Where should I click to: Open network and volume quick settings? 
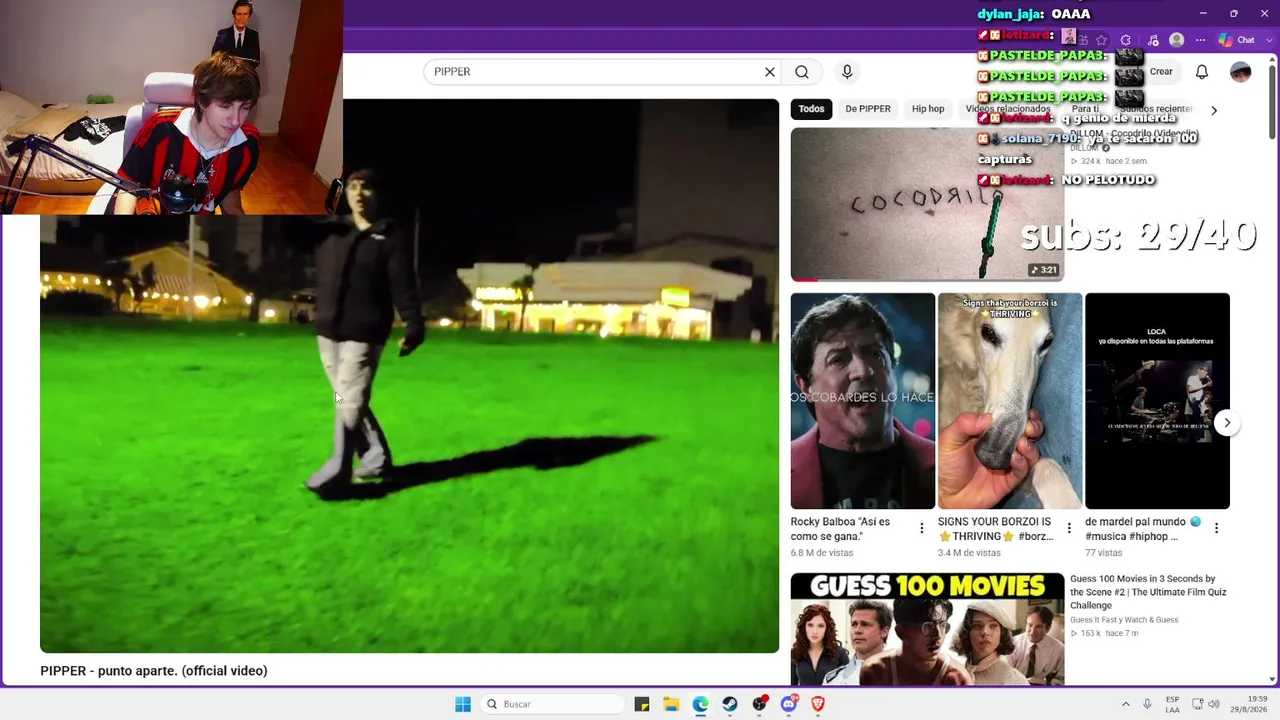[1205, 704]
